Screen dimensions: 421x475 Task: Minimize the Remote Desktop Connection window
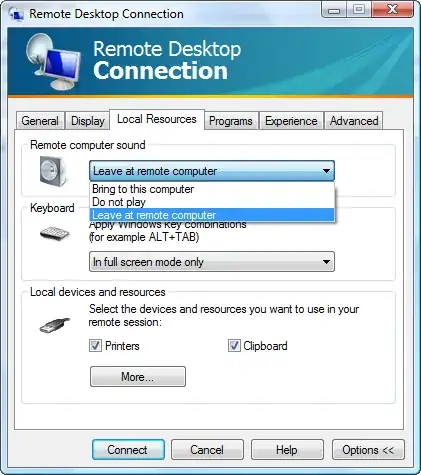click(334, 10)
